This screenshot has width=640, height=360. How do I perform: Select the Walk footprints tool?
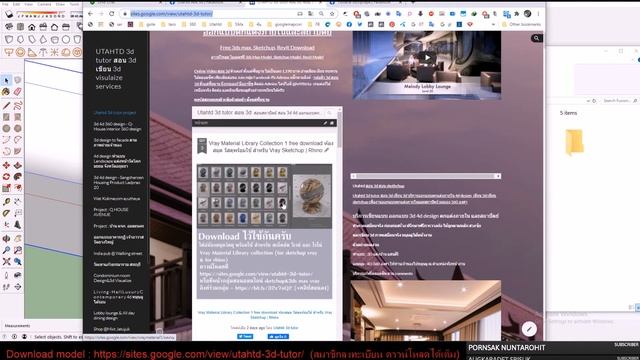coord(6,287)
